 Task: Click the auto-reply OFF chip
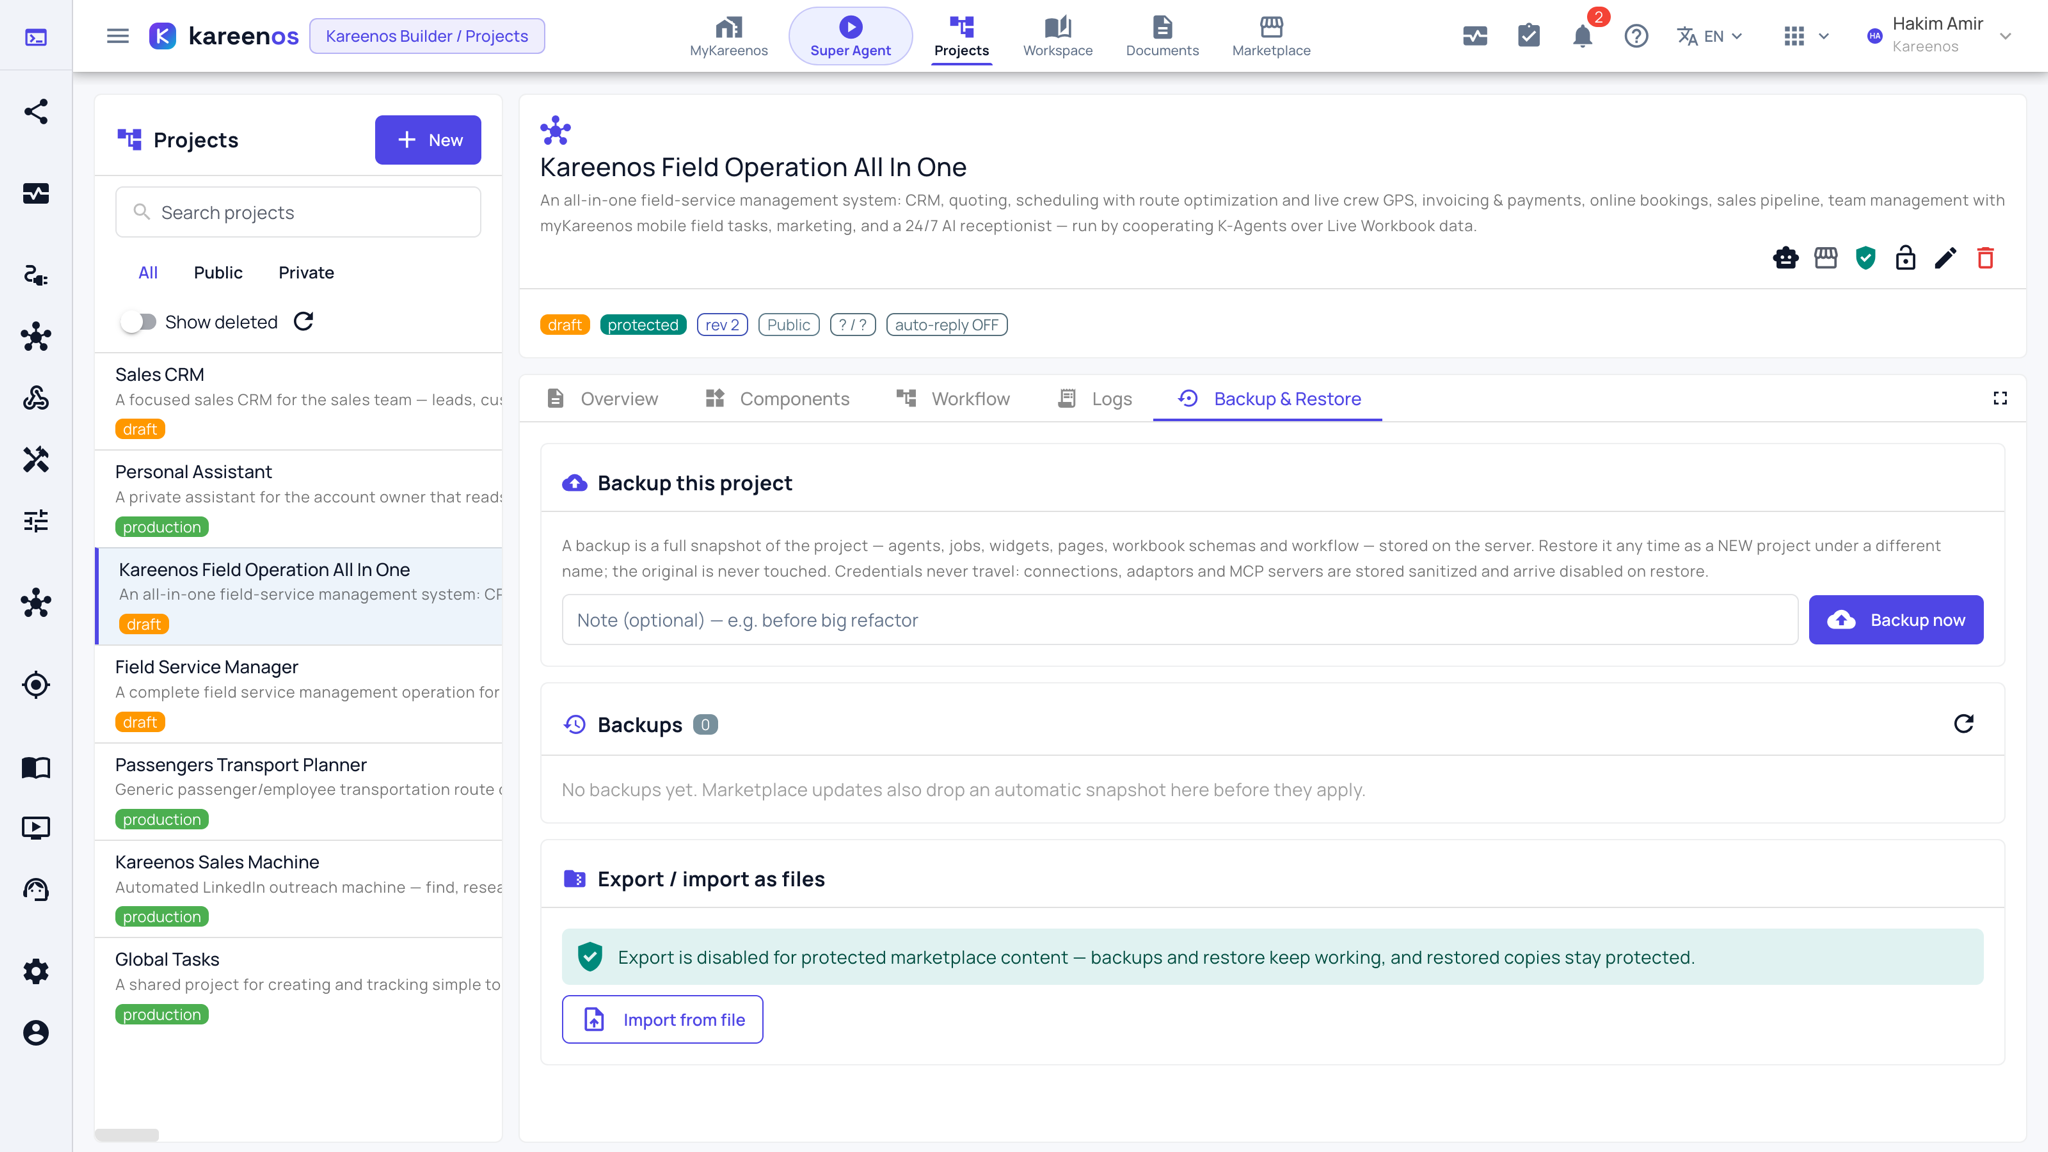pos(946,325)
